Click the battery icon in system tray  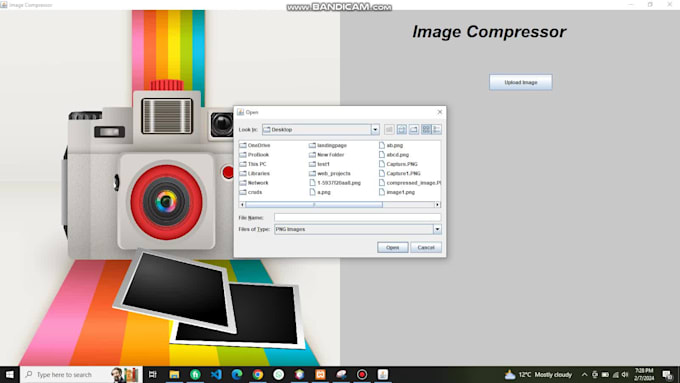[x=605, y=374]
